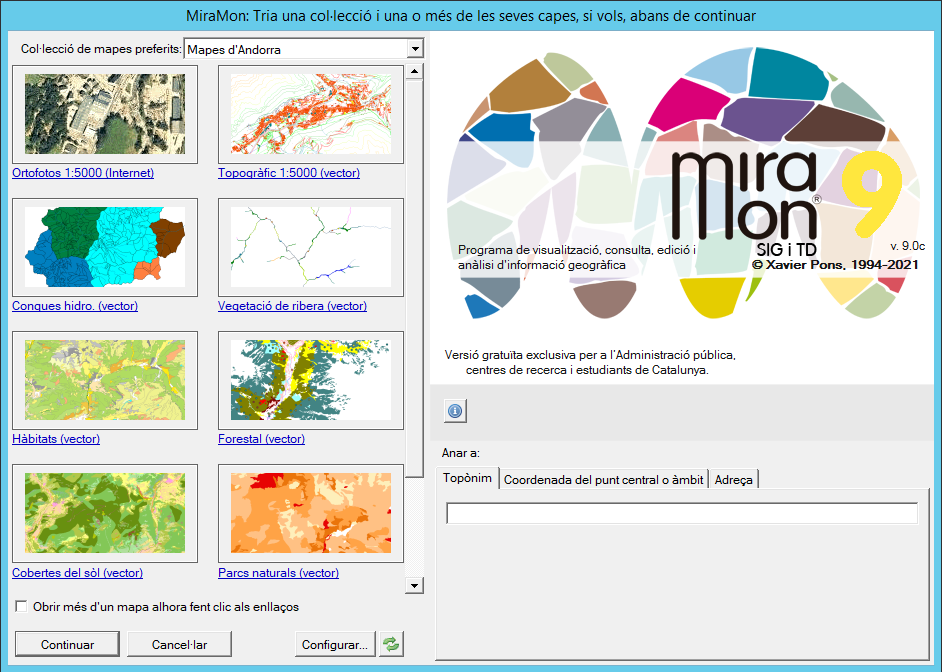Click the map list scroll up arrow

tap(414, 71)
